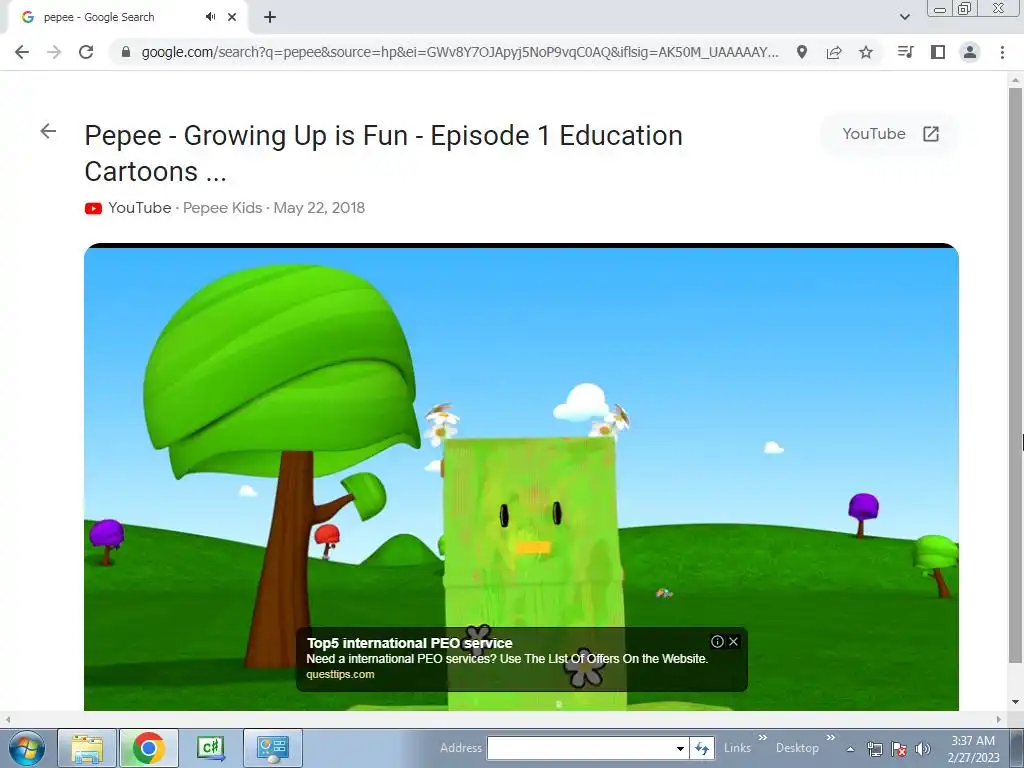The width and height of the screenshot is (1024, 768).
Task: Bookmark this page with the star icon
Action: click(x=866, y=52)
